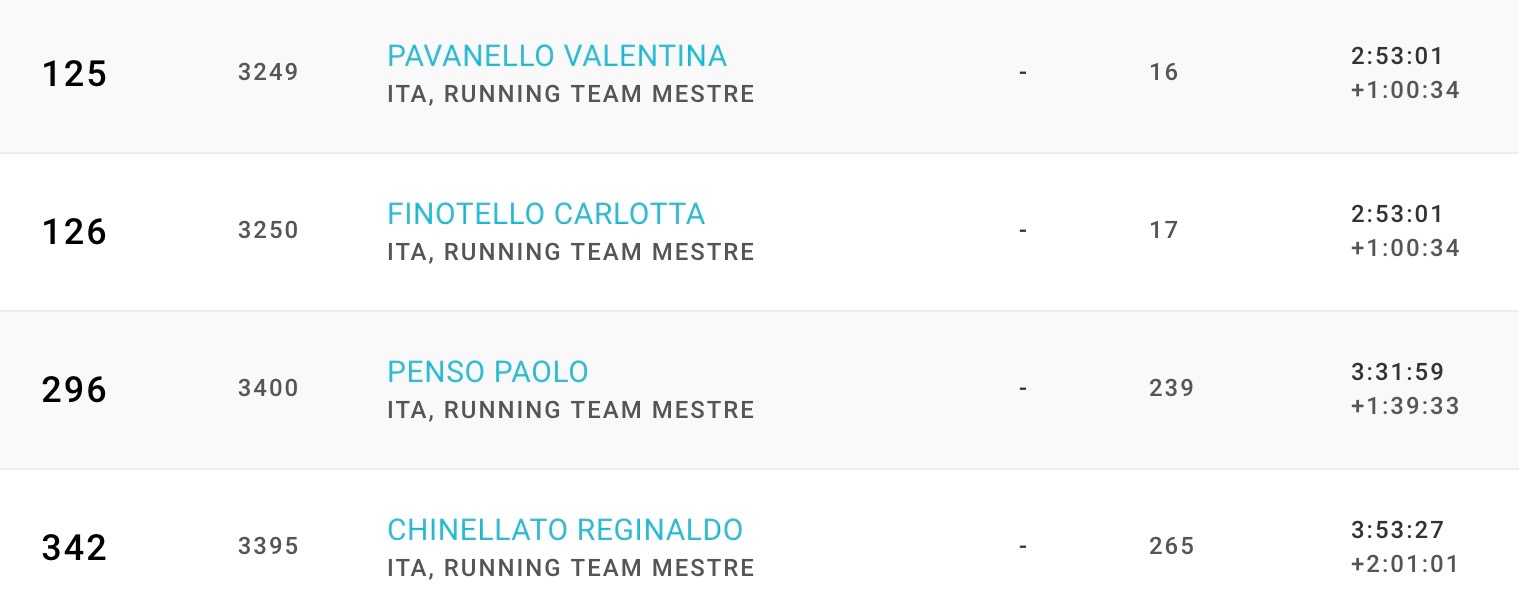Select category position 239
Image resolution: width=1519 pixels, height=615 pixels.
pyautogui.click(x=1171, y=389)
